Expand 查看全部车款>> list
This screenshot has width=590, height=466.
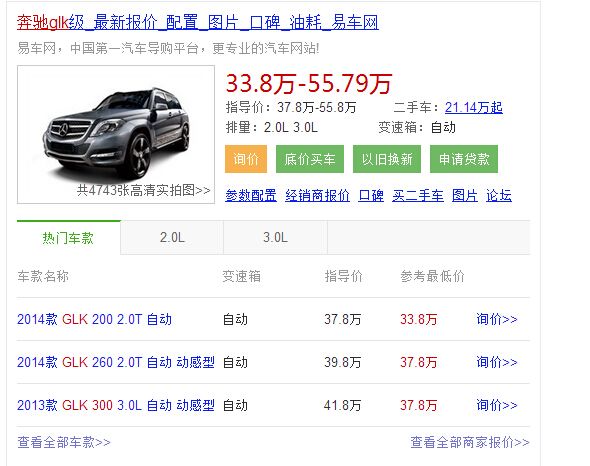click(64, 442)
